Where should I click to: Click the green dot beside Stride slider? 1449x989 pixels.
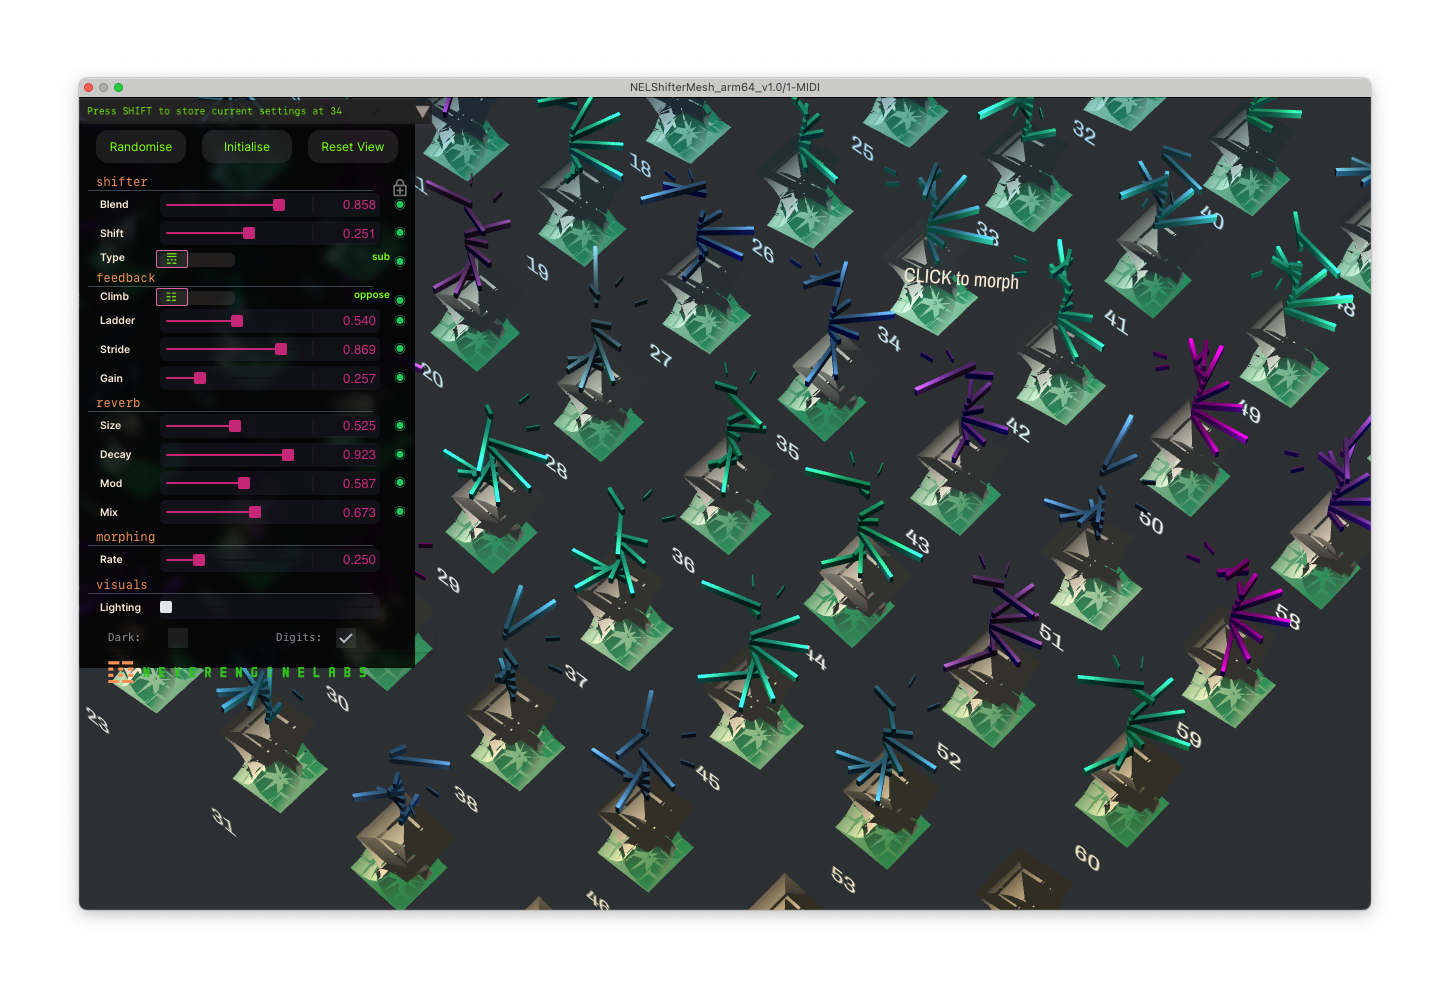pos(400,349)
